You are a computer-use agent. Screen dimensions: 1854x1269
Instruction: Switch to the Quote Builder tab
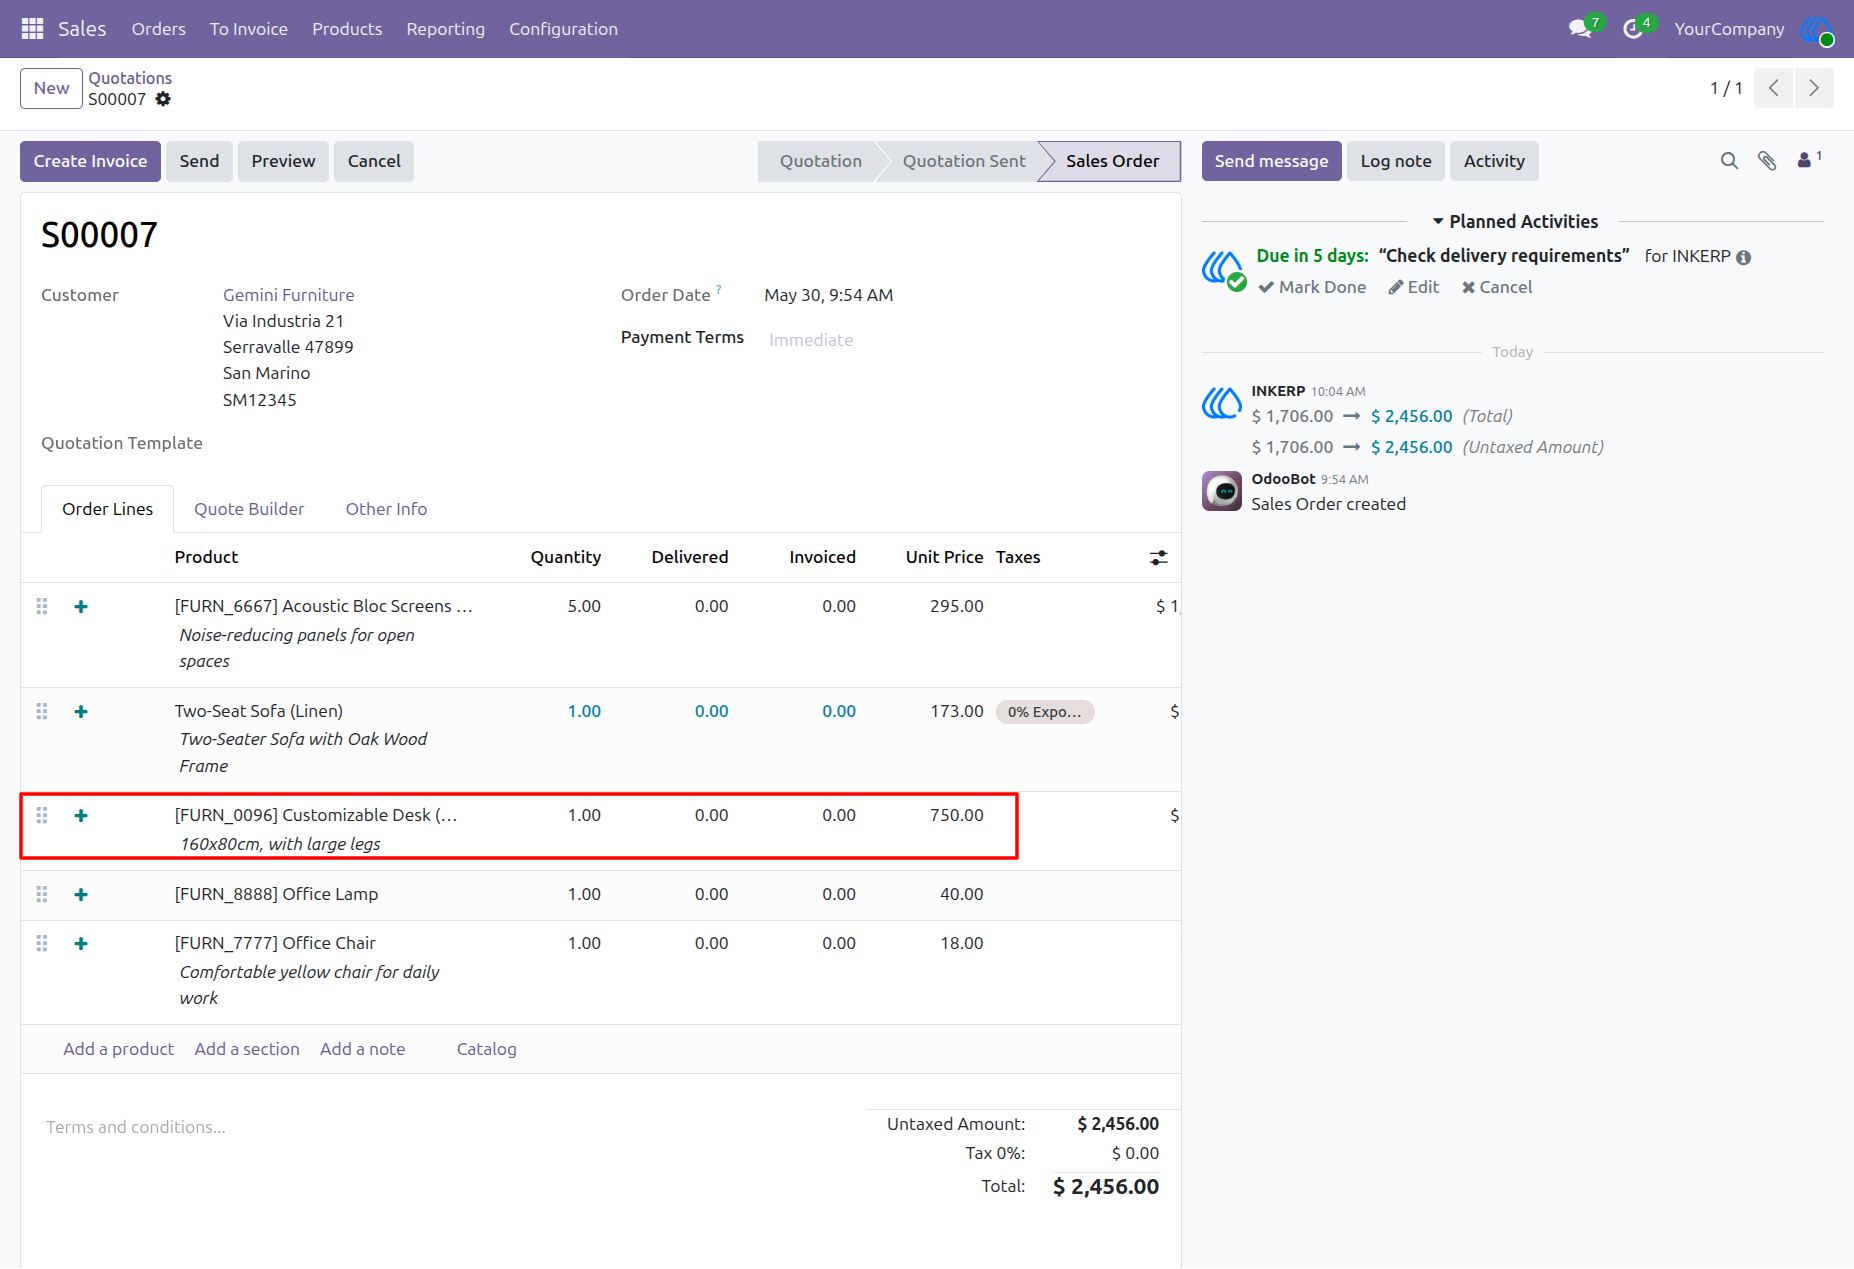click(249, 509)
